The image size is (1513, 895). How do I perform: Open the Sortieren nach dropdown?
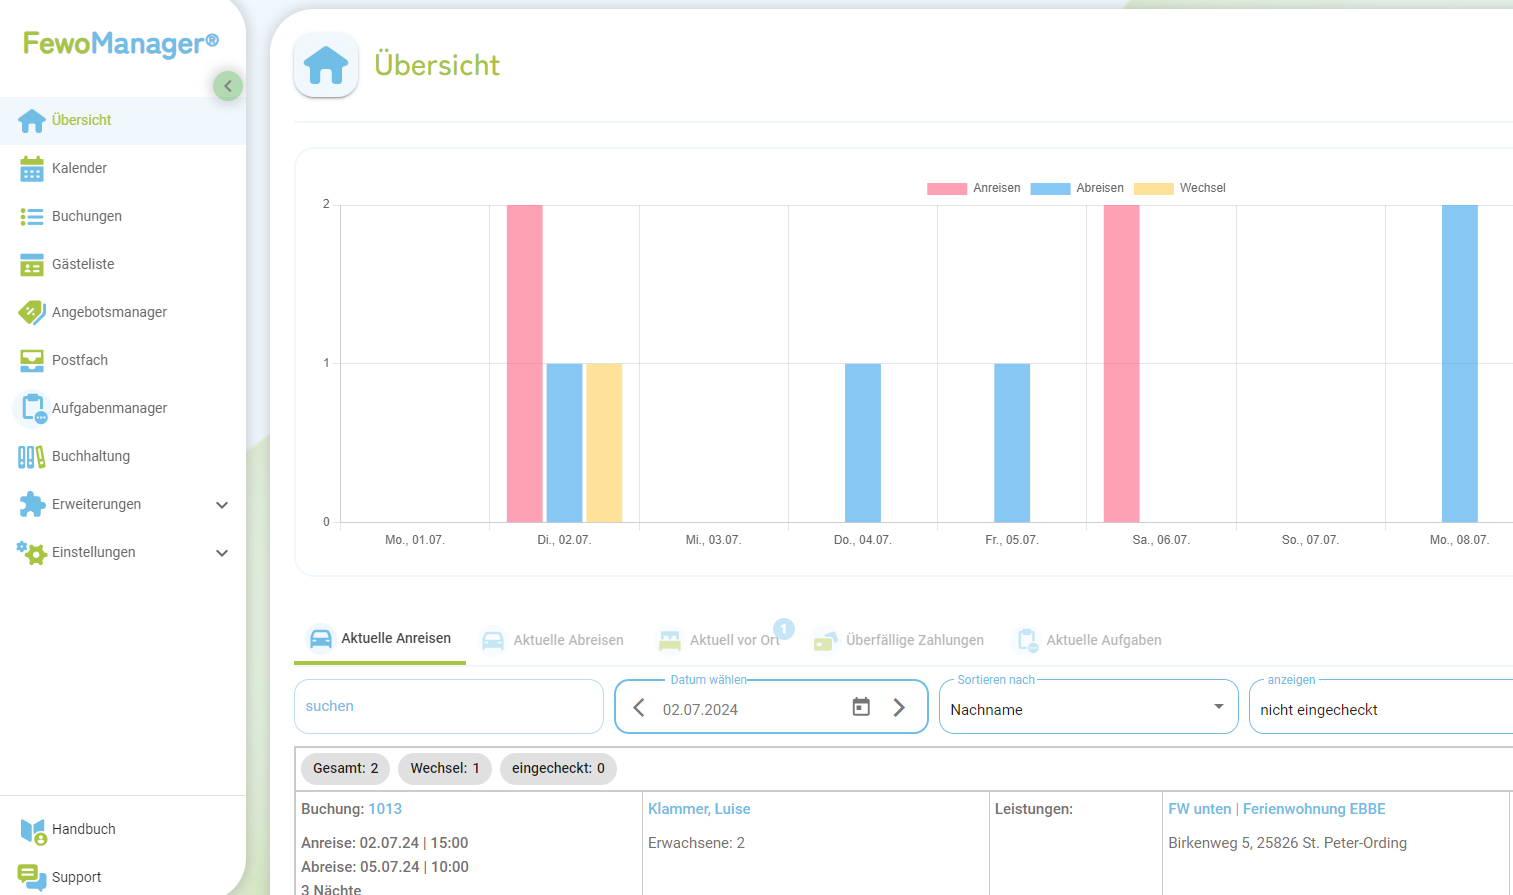(1088, 708)
